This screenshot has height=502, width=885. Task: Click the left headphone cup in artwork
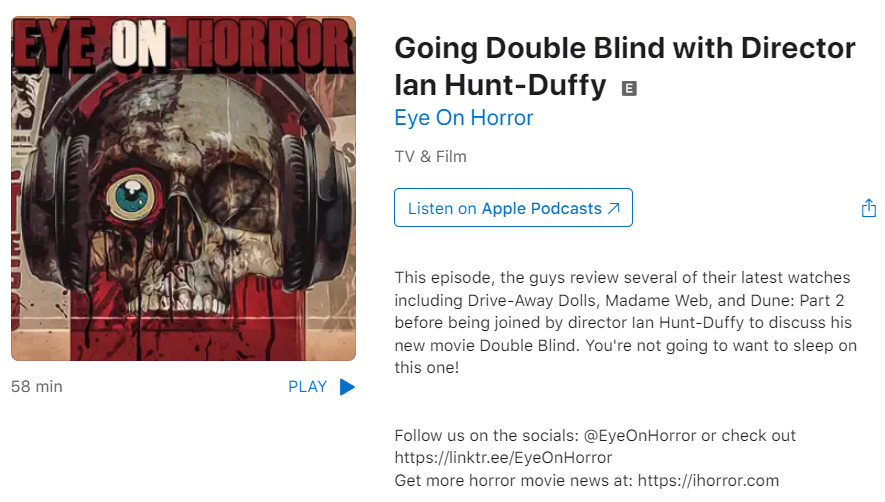click(56, 203)
